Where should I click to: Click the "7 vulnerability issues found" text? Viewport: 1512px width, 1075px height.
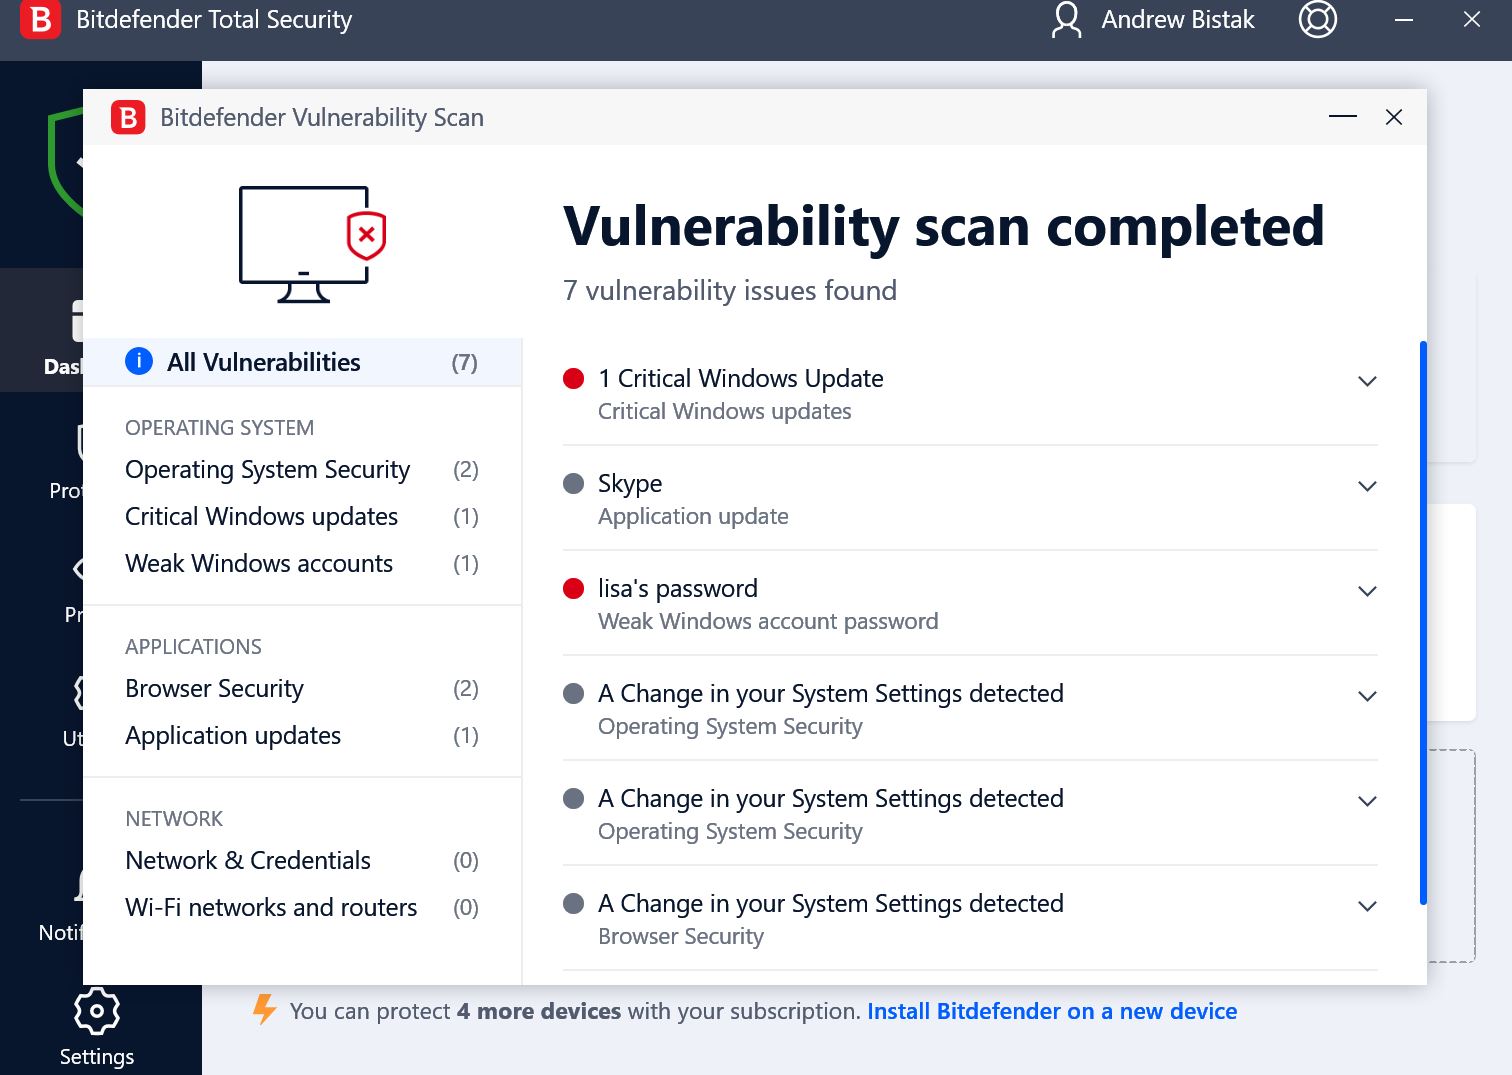pyautogui.click(x=730, y=290)
